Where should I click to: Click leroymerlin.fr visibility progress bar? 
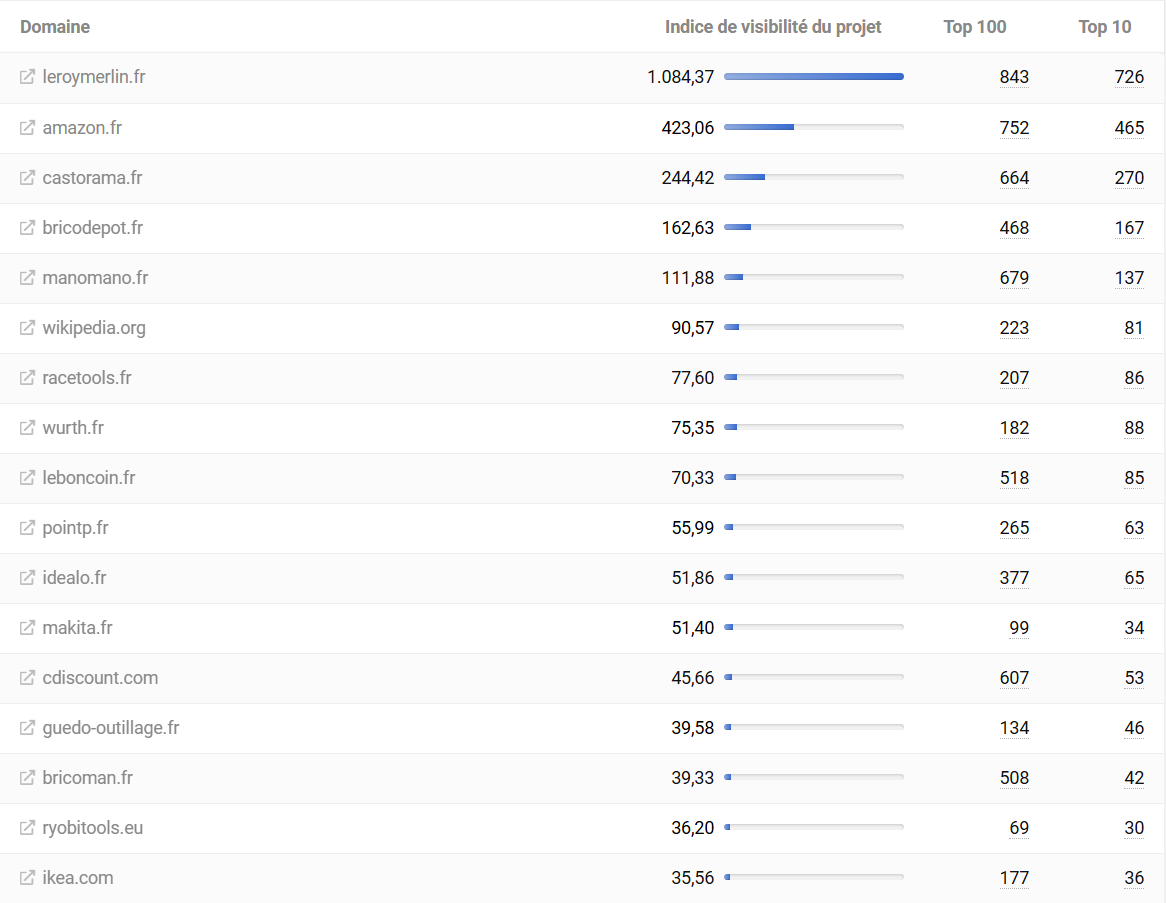click(814, 77)
